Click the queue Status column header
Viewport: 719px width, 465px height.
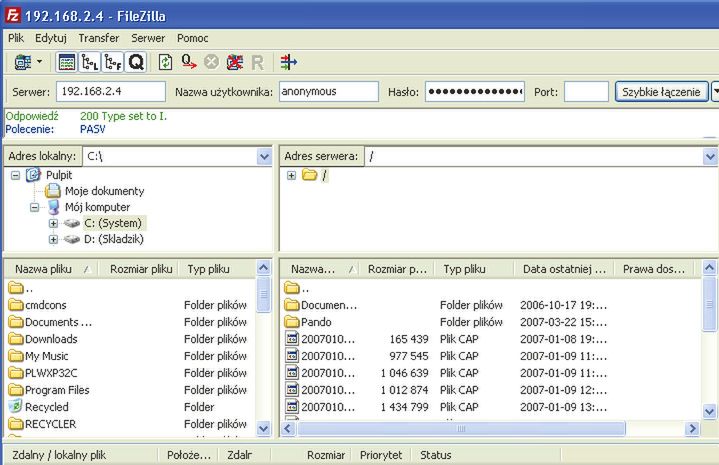click(436, 455)
